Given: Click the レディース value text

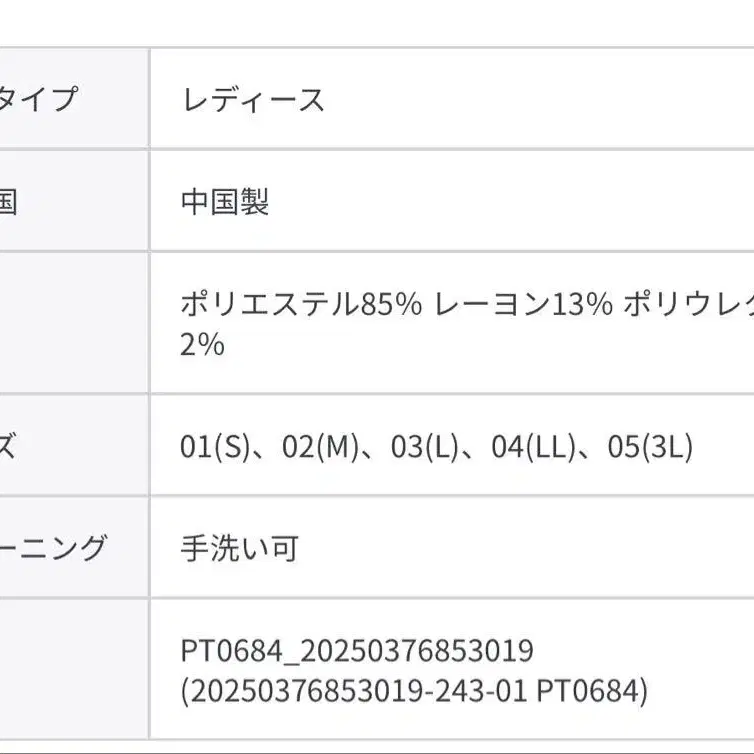Looking at the screenshot, I should click(253, 100).
